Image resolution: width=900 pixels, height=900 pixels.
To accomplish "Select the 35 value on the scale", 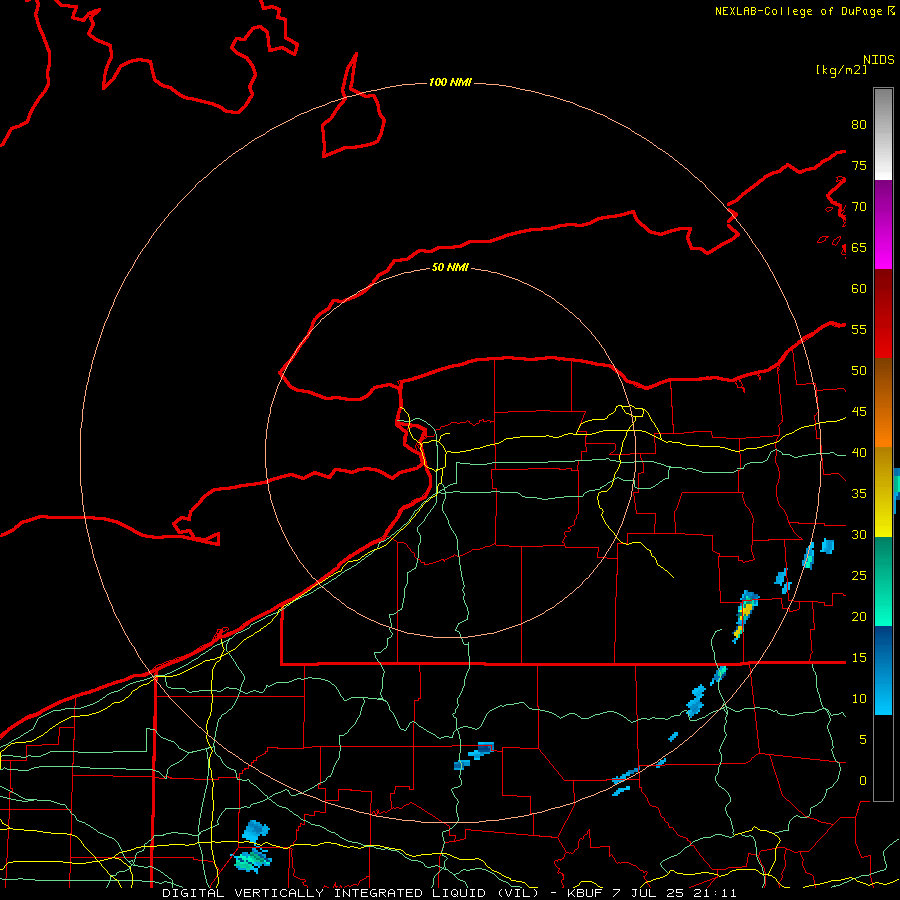I will click(859, 494).
